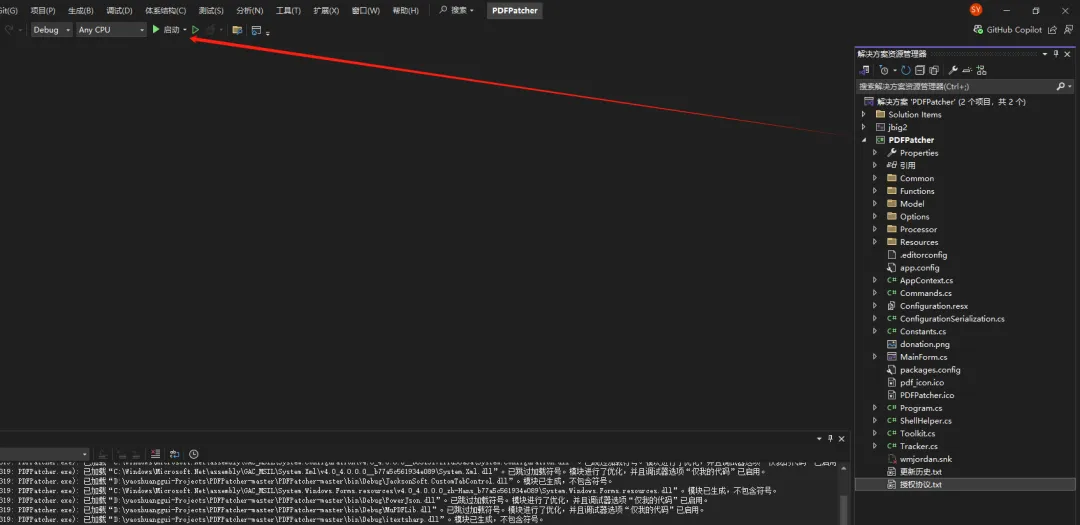Select MainForm.cs file
Image resolution: width=1080 pixels, height=525 pixels.
click(923, 357)
